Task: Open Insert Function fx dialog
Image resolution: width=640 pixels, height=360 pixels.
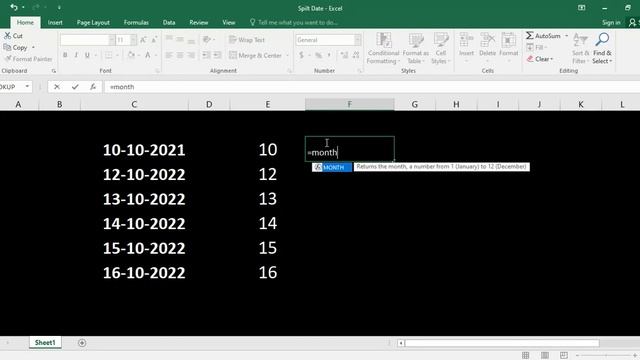Action: pos(93,87)
